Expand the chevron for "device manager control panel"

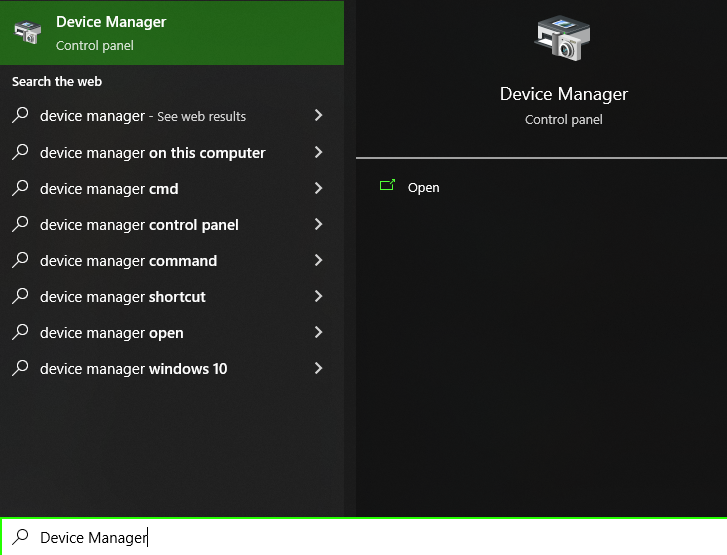318,224
